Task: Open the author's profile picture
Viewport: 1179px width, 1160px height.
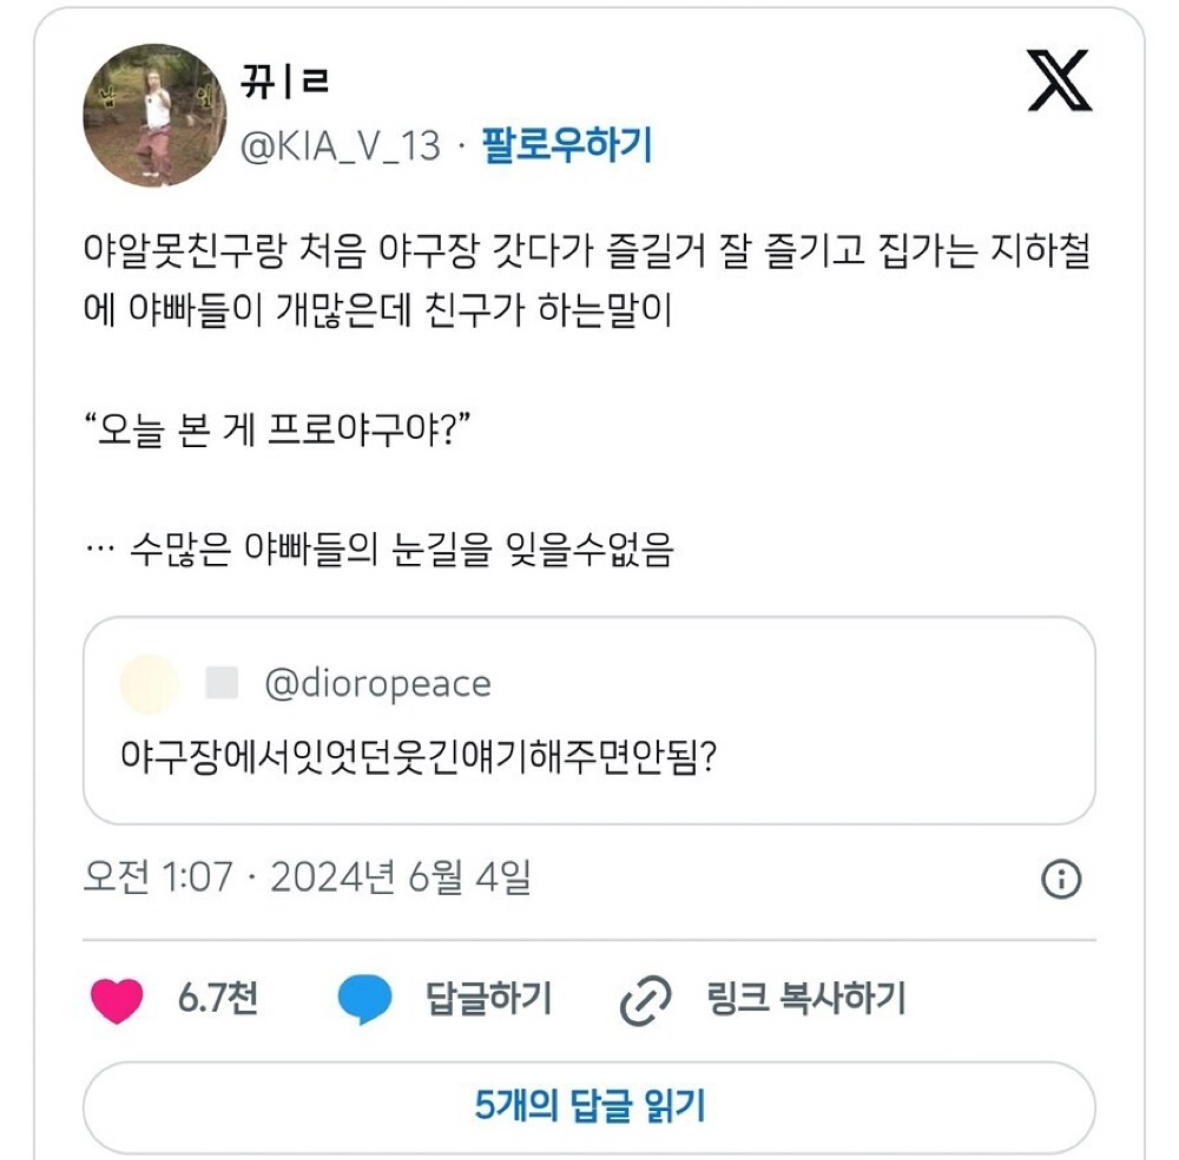Action: coord(155,115)
